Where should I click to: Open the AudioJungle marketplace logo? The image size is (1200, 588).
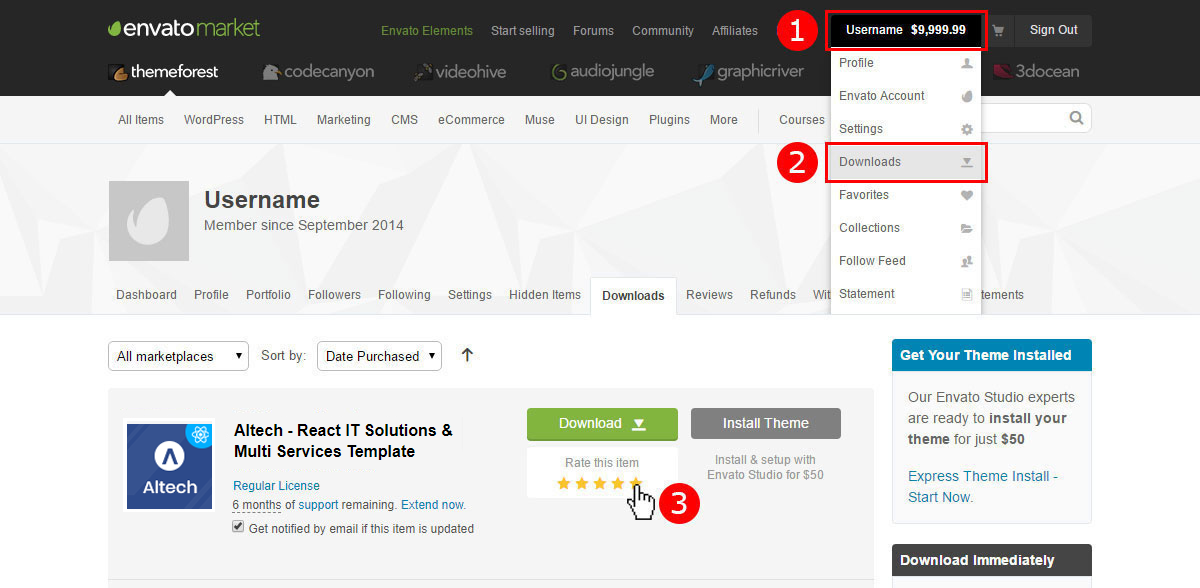coord(602,72)
